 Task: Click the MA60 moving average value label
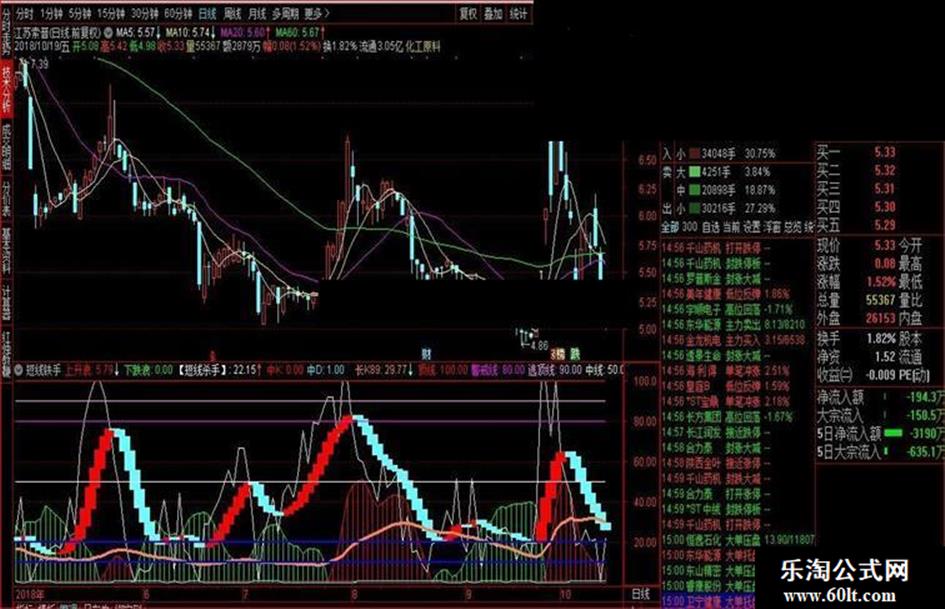click(301, 32)
